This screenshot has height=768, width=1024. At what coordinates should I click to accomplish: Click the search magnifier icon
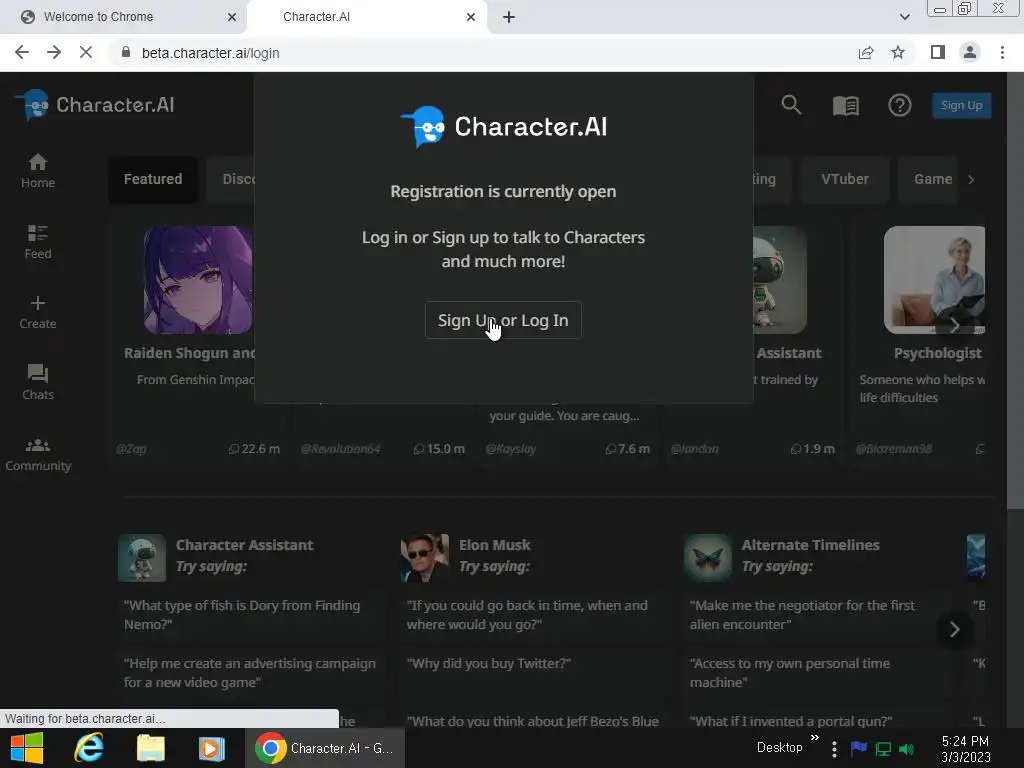pyautogui.click(x=791, y=104)
